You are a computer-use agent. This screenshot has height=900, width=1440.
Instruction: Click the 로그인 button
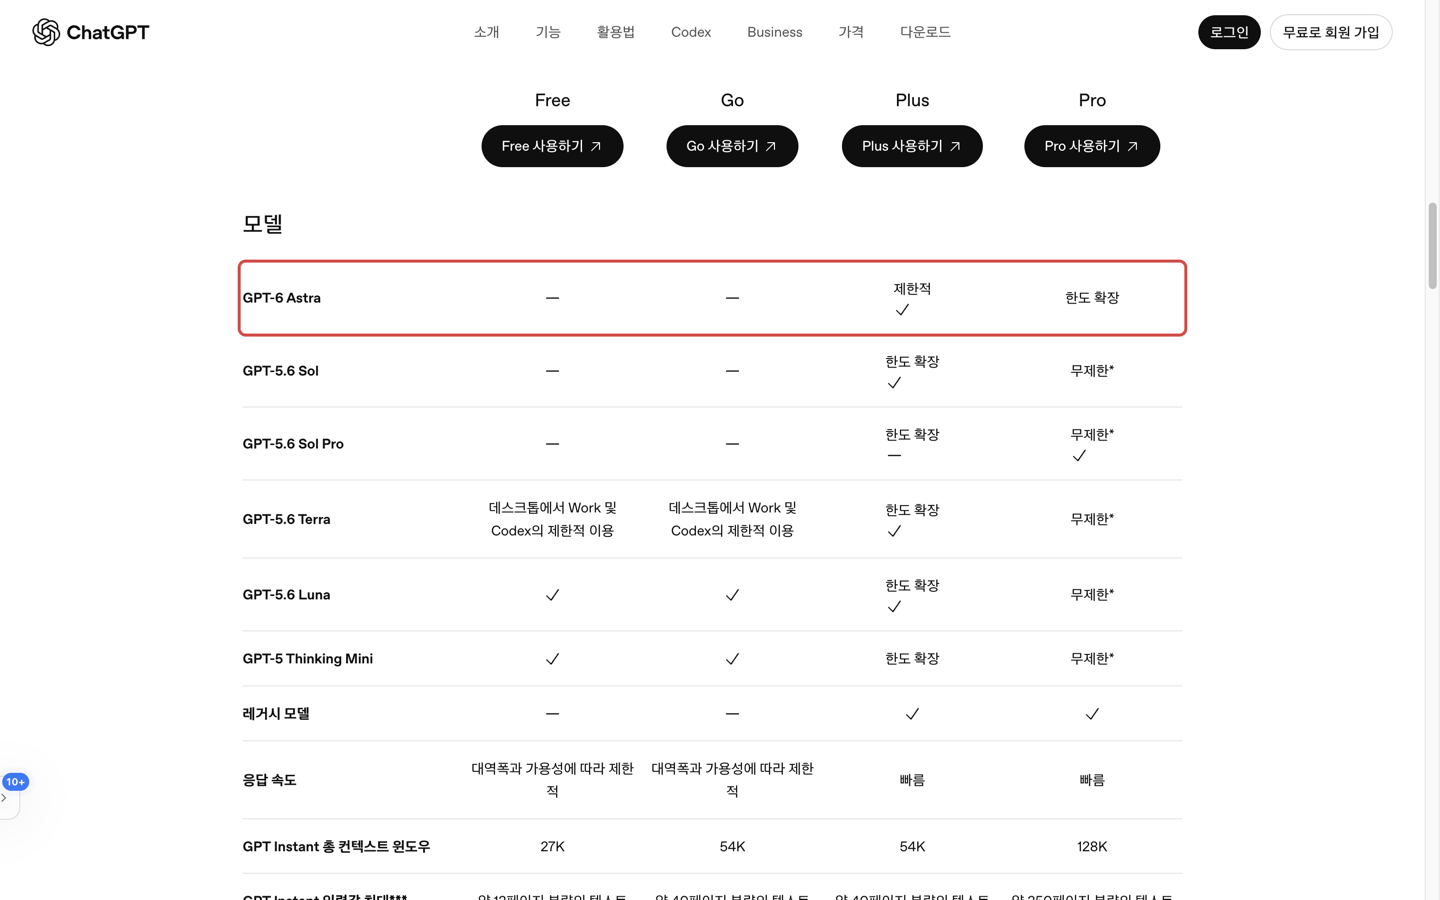[1229, 32]
